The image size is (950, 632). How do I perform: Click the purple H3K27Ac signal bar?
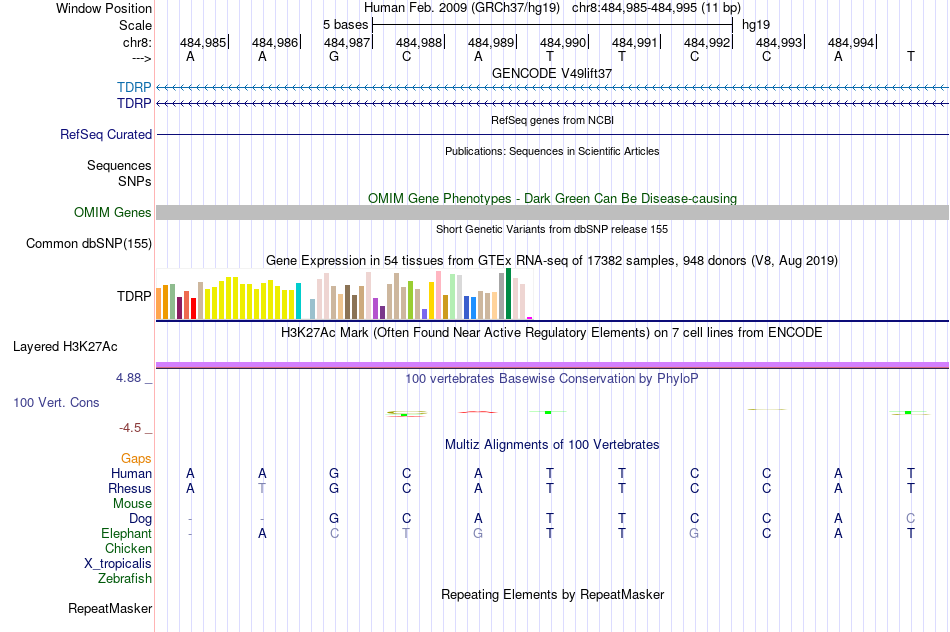tap(553, 365)
